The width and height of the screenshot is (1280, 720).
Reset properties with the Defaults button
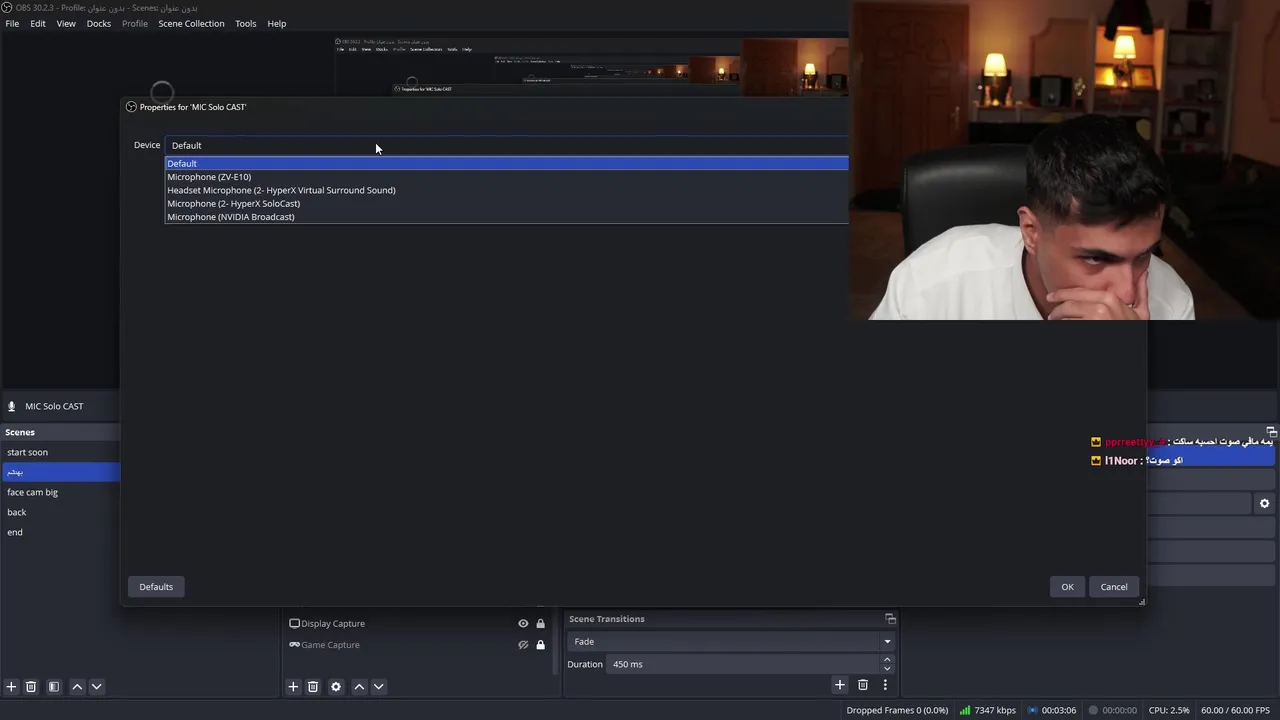click(156, 587)
